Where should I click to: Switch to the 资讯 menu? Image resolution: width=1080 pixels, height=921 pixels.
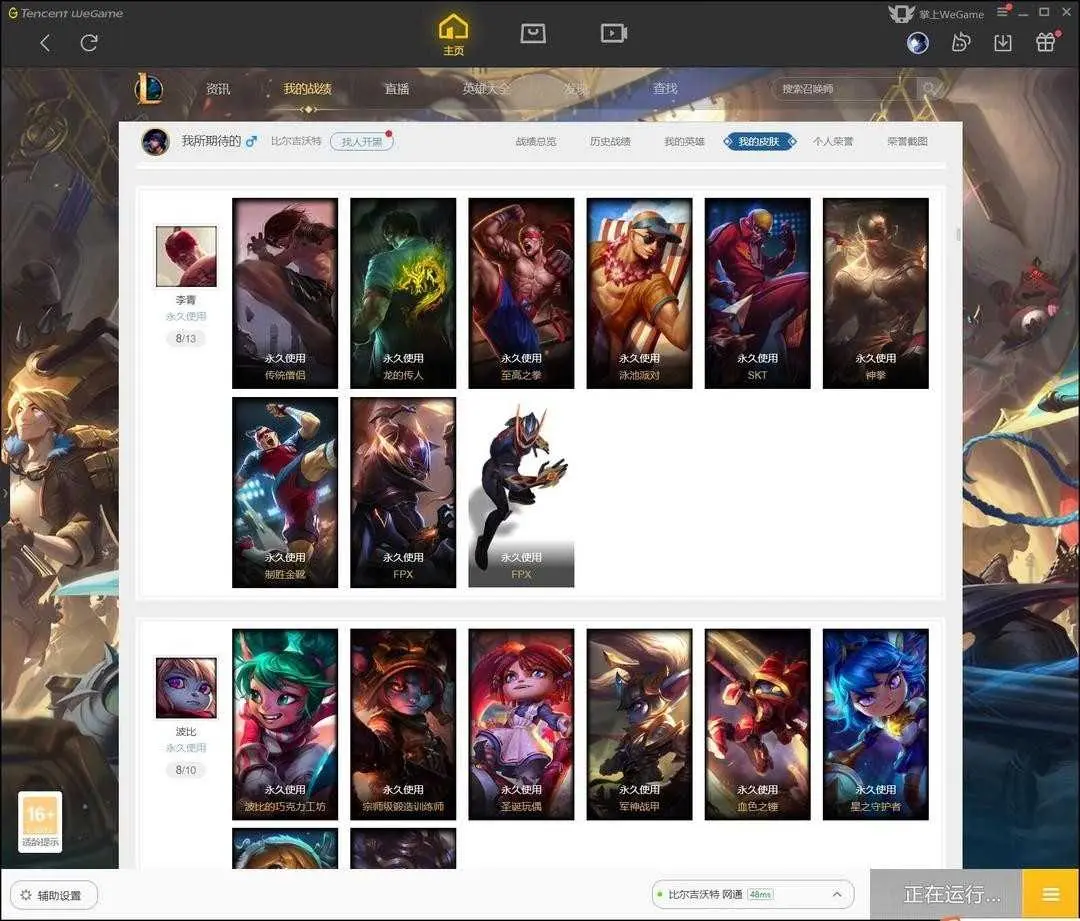point(218,89)
